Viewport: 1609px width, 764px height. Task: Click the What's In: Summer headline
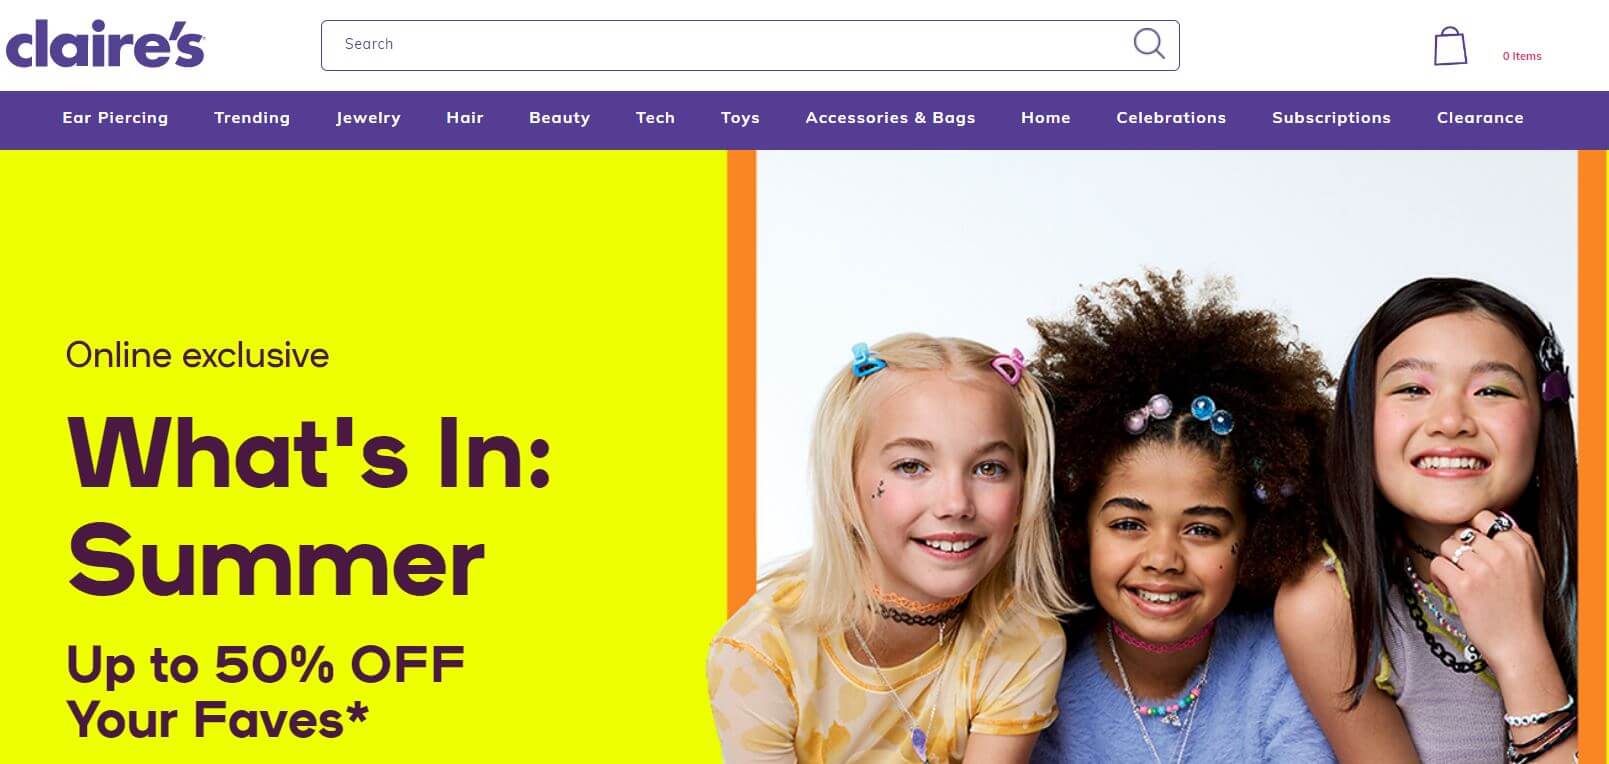click(x=309, y=507)
